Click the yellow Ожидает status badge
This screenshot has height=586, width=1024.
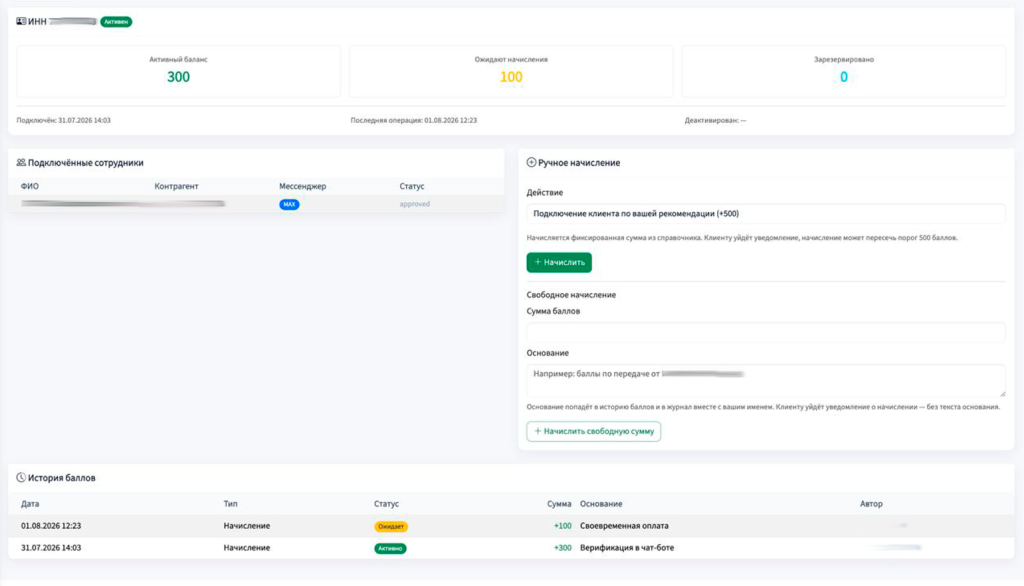[391, 527]
